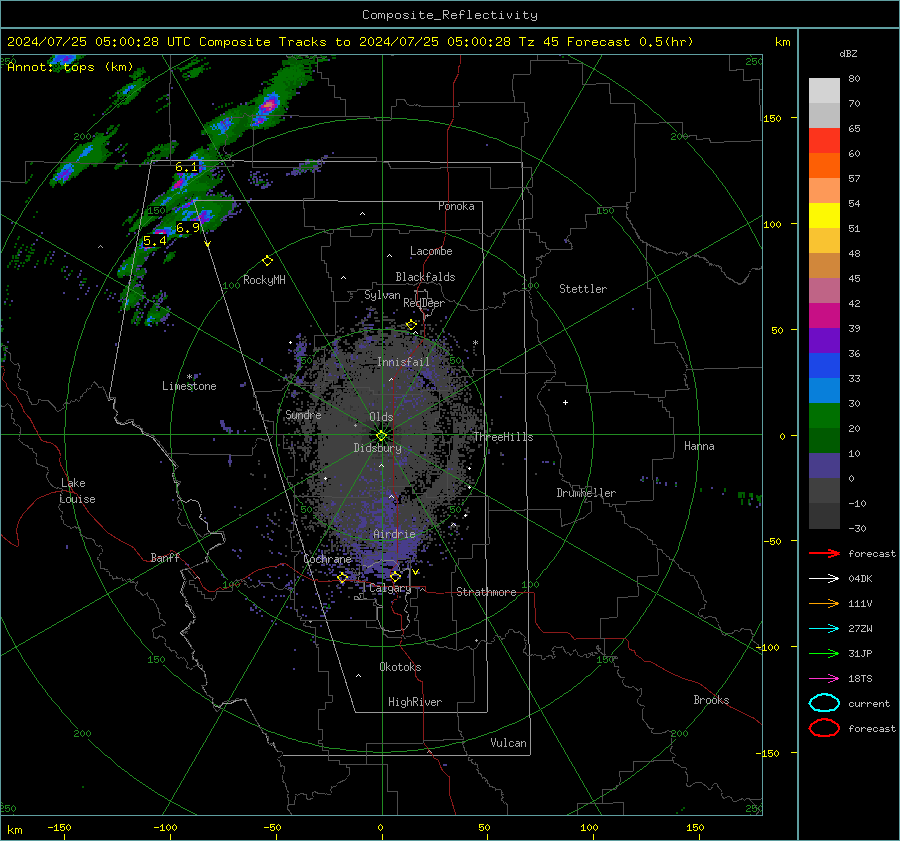This screenshot has height=841, width=900.
Task: Click the Airdrie city label
Action: 394,534
